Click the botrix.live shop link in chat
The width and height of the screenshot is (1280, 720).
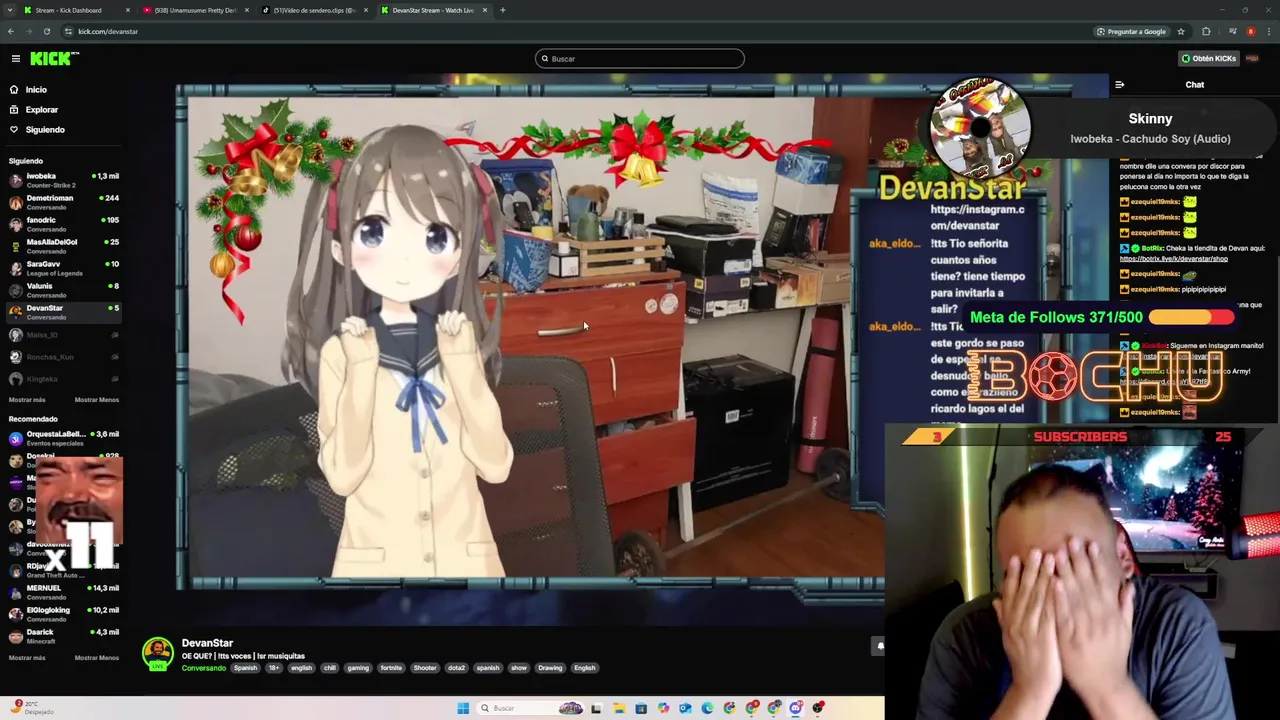[1173, 259]
